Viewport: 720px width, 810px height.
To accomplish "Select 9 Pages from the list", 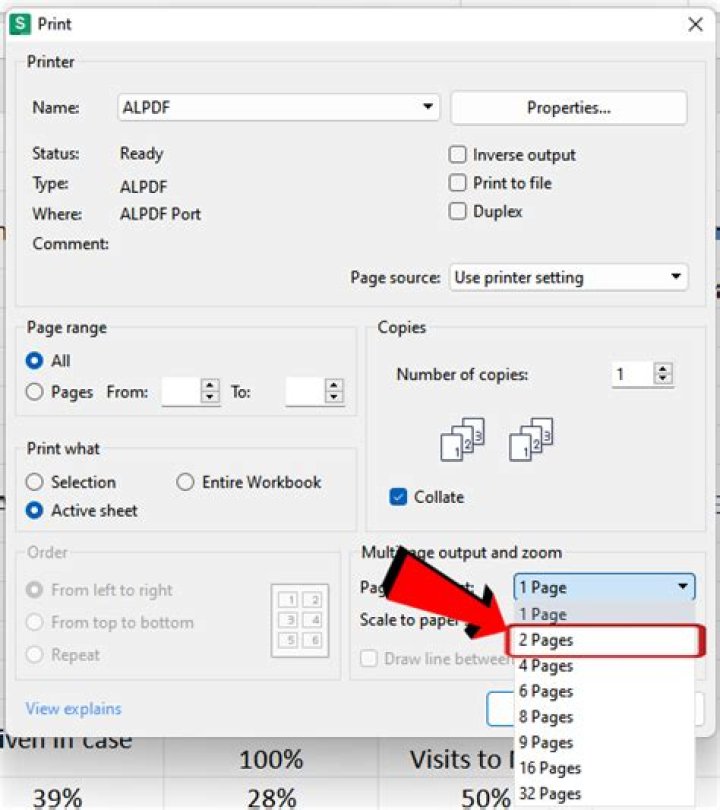I will pyautogui.click(x=604, y=742).
